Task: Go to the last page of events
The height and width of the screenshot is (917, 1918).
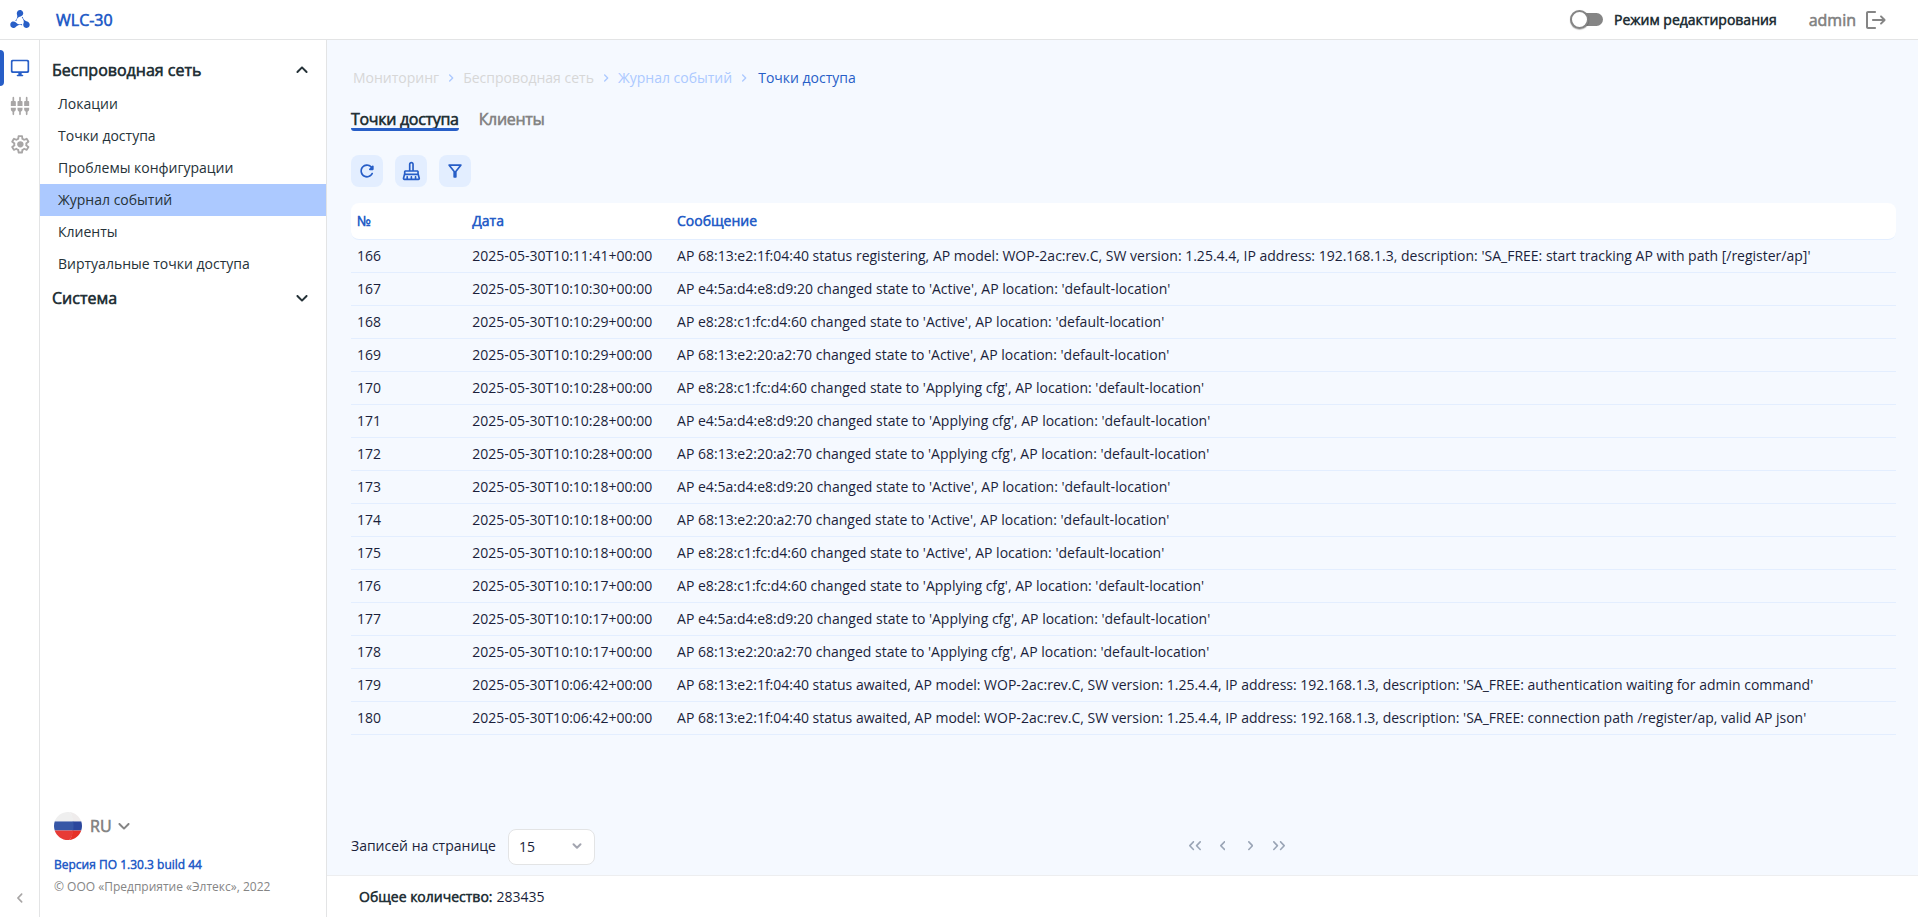Action: pyautogui.click(x=1279, y=846)
